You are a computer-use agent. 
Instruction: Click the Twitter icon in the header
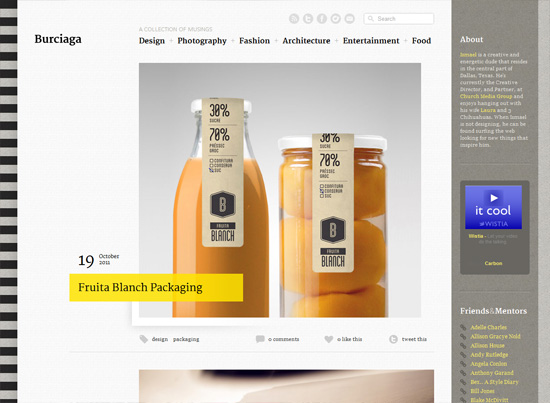[308, 19]
